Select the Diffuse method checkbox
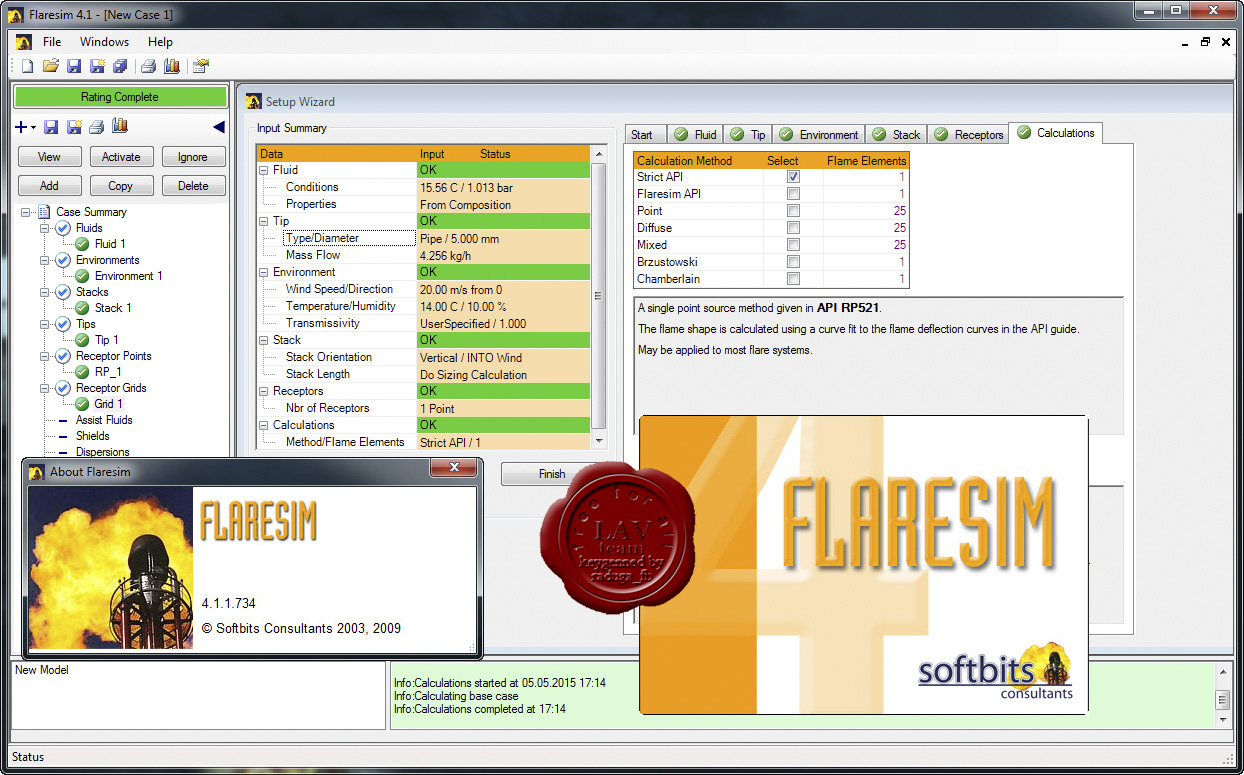Screen dimensions: 1244x775 [793, 228]
